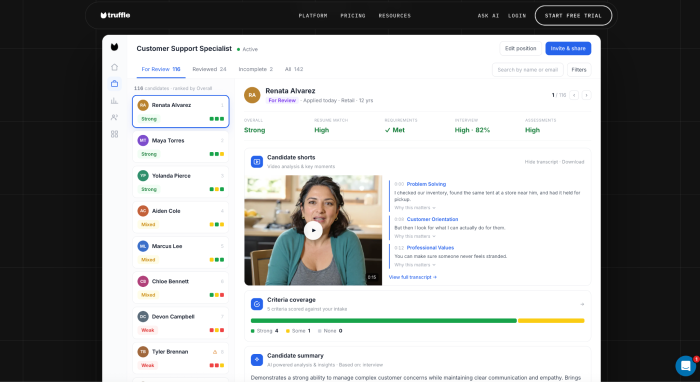Image resolution: width=700 pixels, height=382 pixels.
Task: Open the bar chart analytics sidebar icon
Action: (x=114, y=100)
